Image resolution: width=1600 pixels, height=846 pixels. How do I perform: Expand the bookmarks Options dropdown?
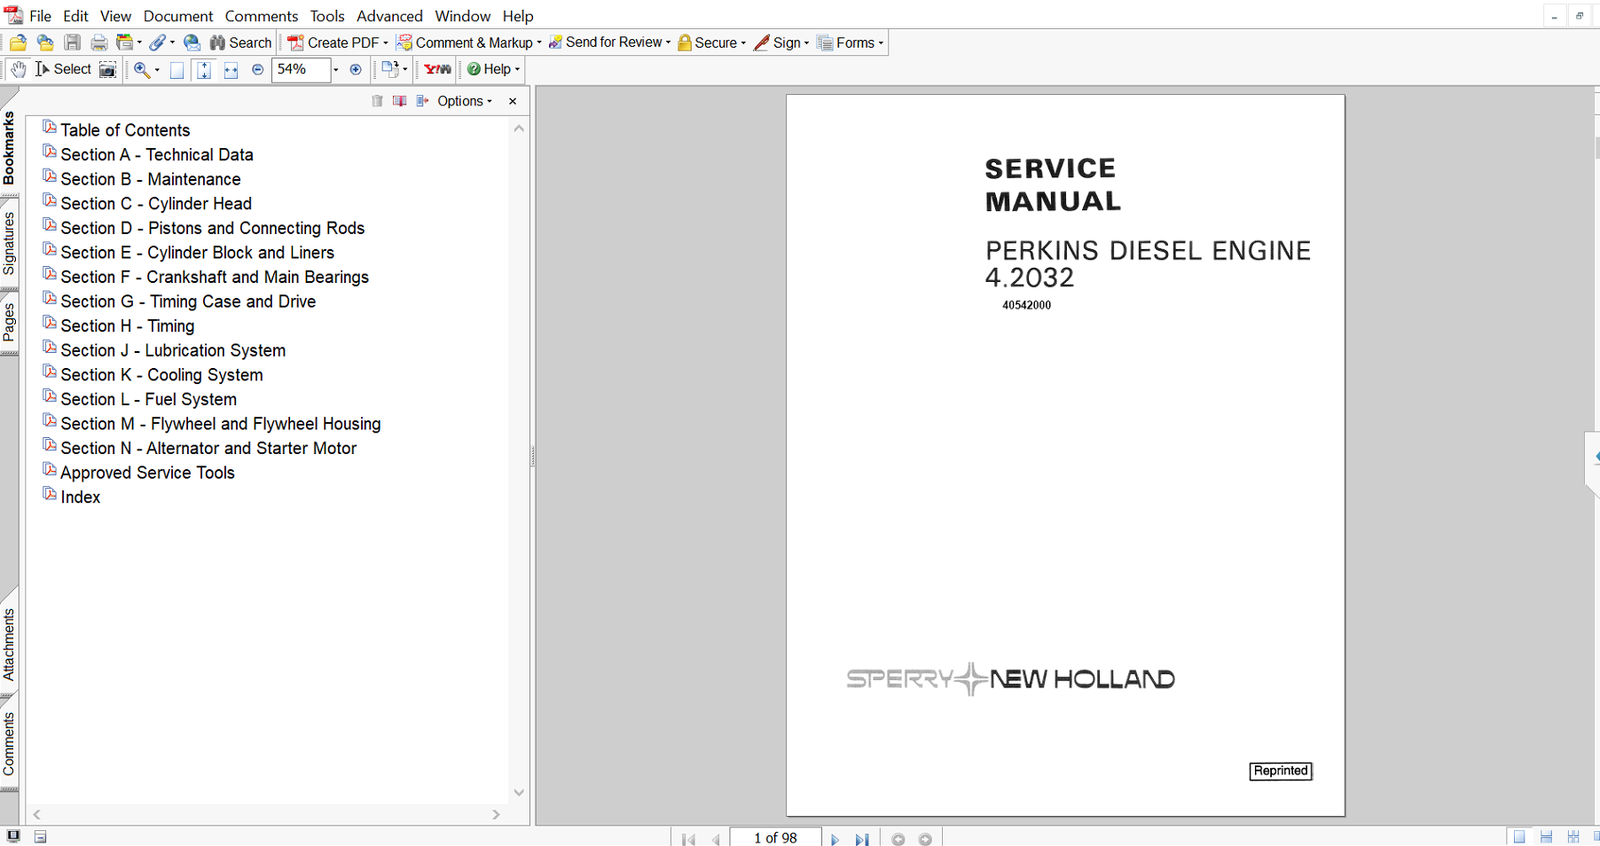pyautogui.click(x=464, y=101)
